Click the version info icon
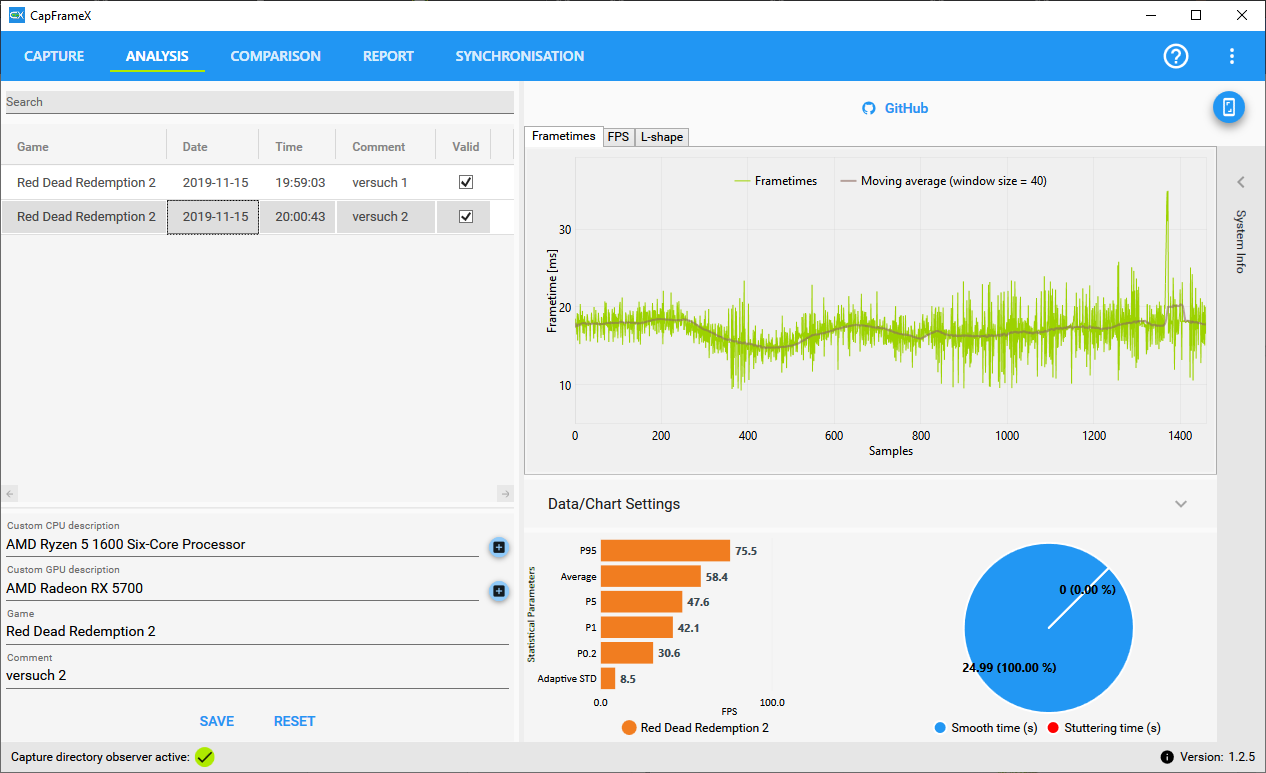Screen dimensions: 1266x773 (1167, 757)
